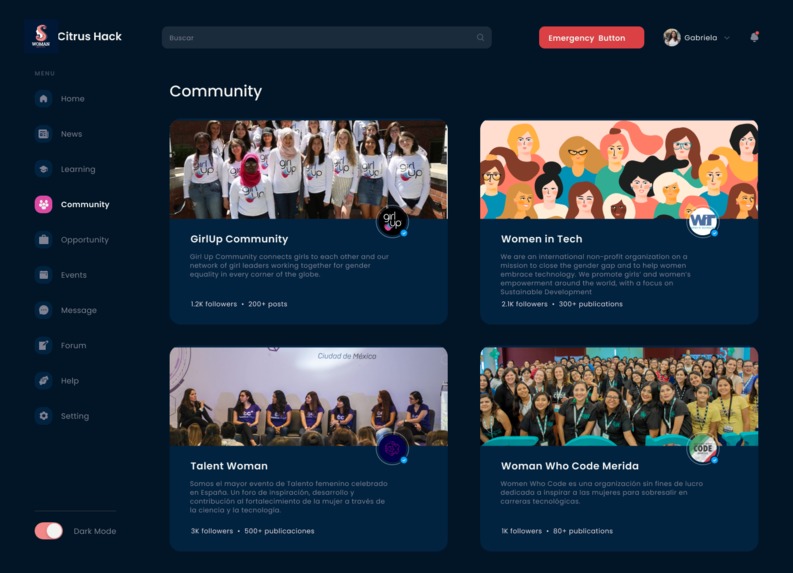Screen dimensions: 793x573
Task: Open the Help rocket icon
Action: (x=43, y=380)
